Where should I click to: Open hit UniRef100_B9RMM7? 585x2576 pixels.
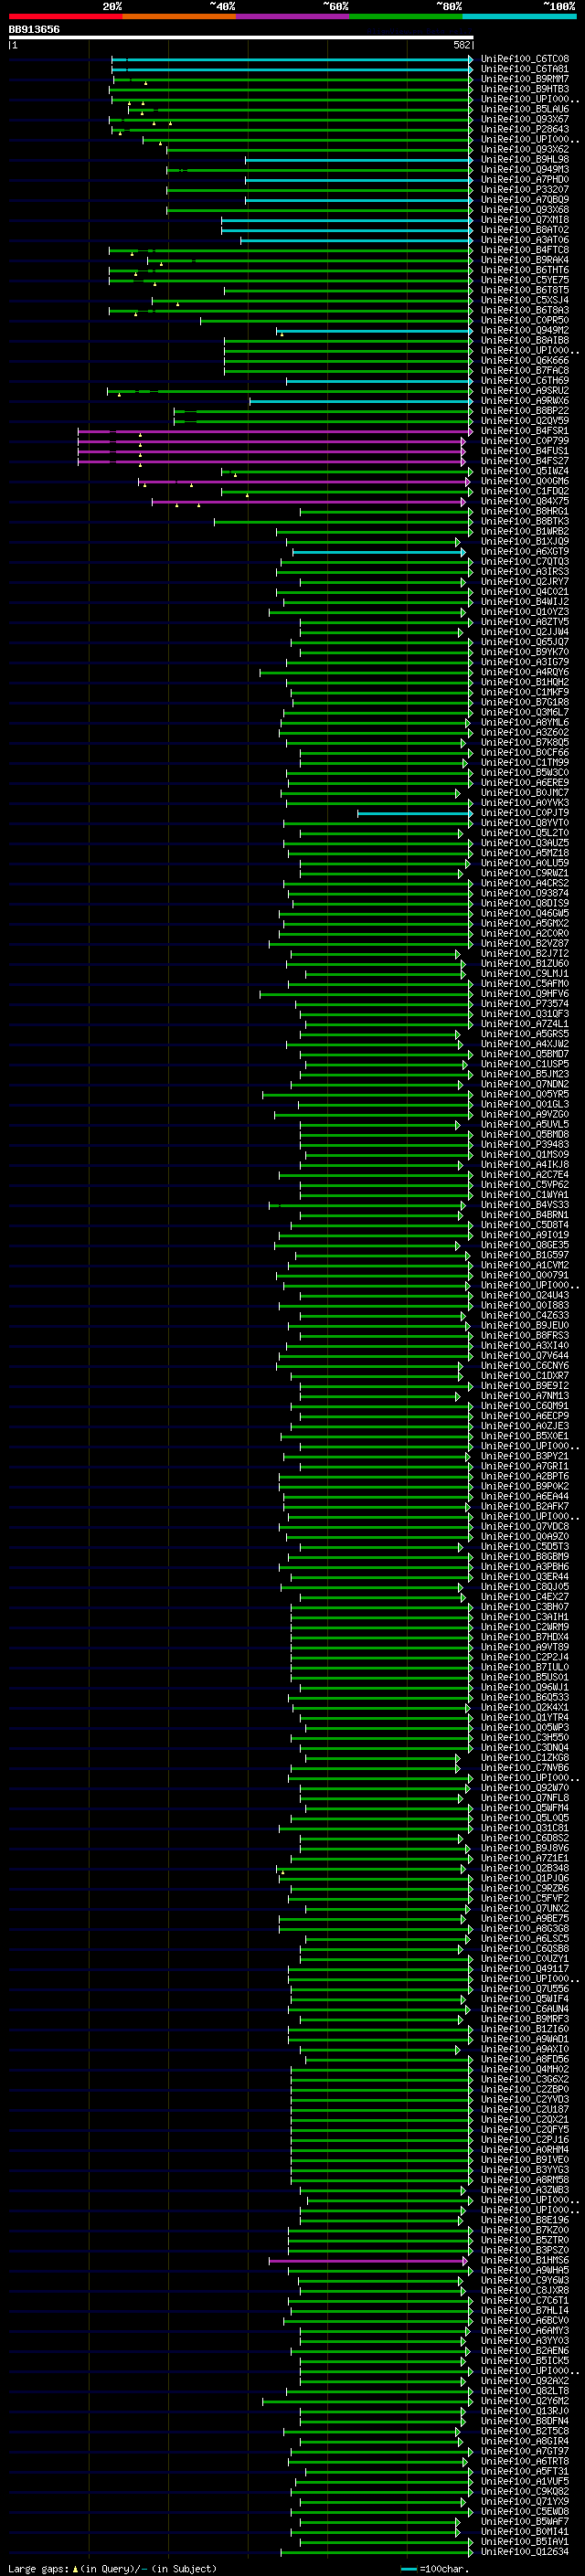[x=525, y=79]
